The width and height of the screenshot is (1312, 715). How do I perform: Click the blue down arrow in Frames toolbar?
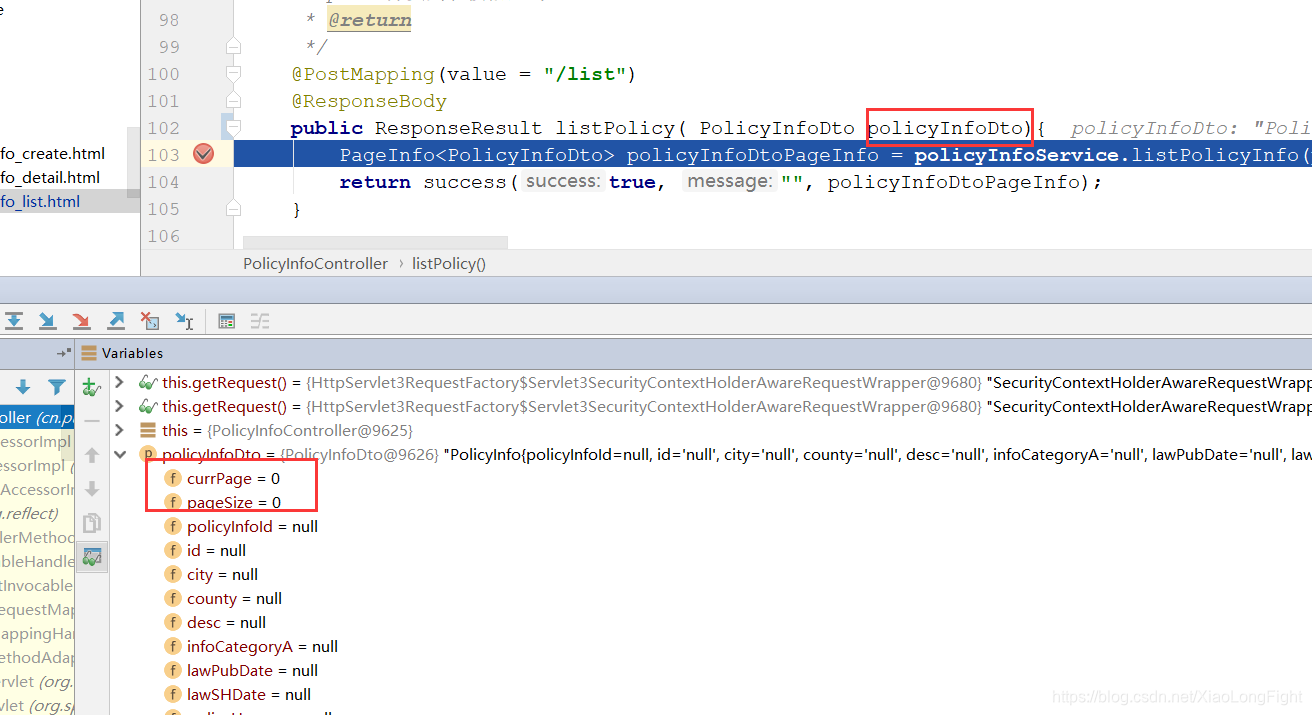tap(23, 387)
